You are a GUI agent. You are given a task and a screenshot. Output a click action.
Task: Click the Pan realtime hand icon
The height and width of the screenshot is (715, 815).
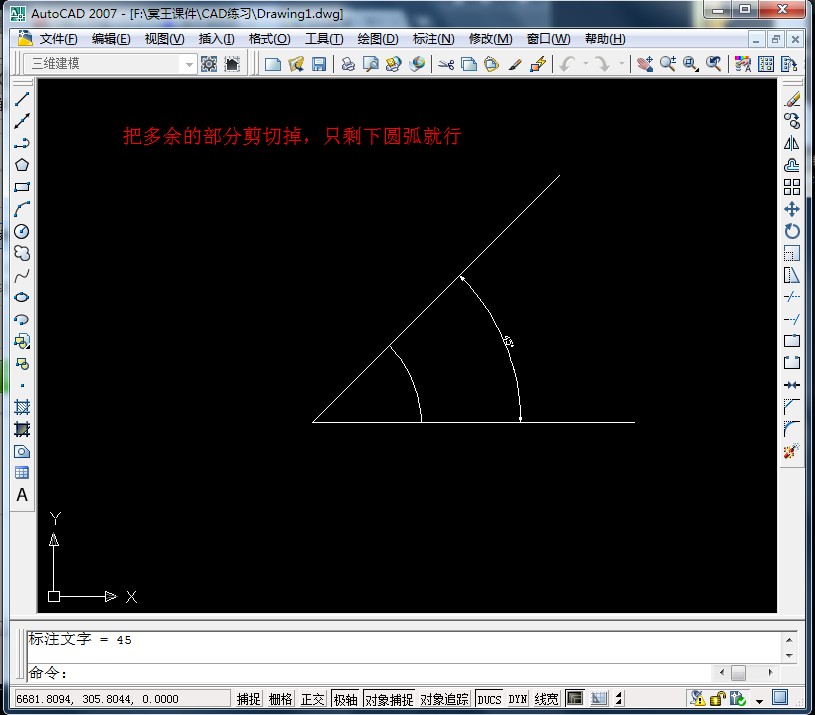(645, 64)
